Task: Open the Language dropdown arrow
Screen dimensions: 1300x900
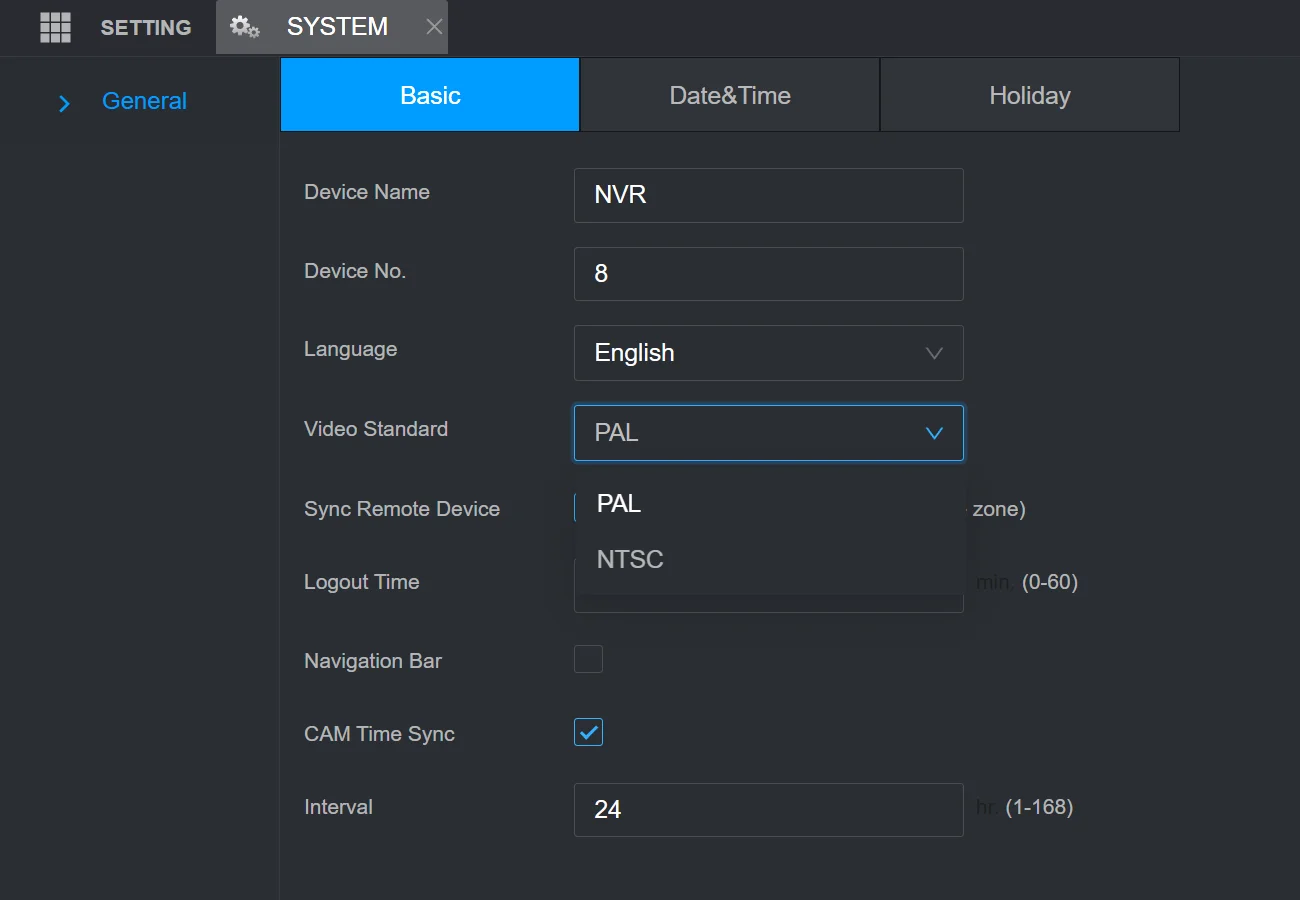Action: [933, 353]
